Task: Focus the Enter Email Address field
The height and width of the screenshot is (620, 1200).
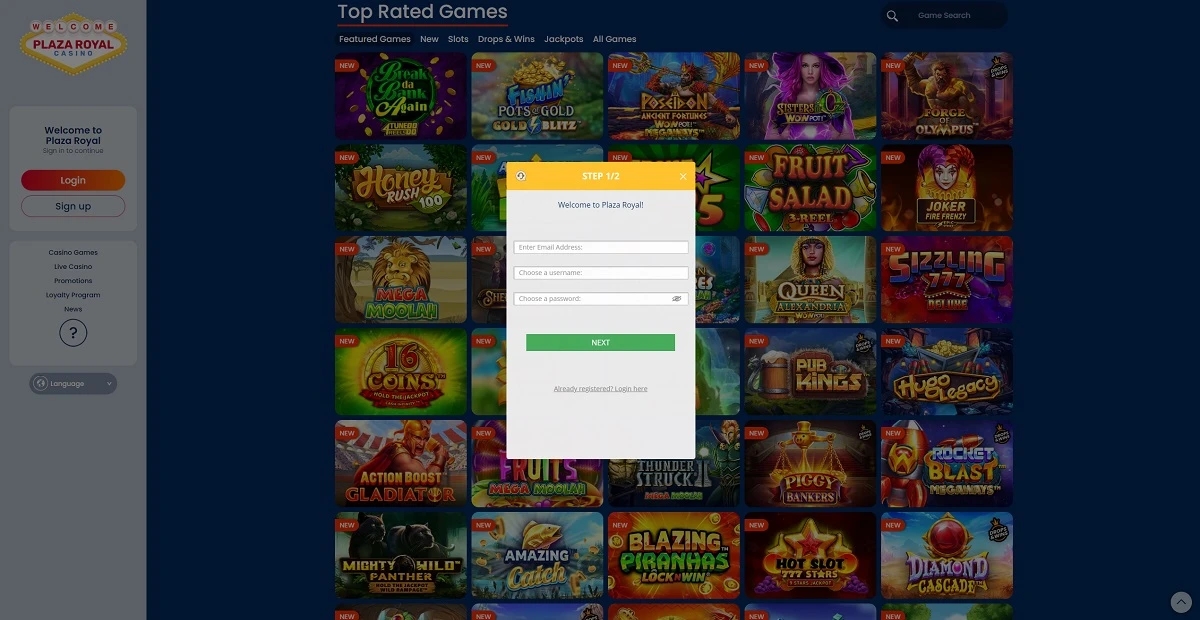Action: coord(601,247)
